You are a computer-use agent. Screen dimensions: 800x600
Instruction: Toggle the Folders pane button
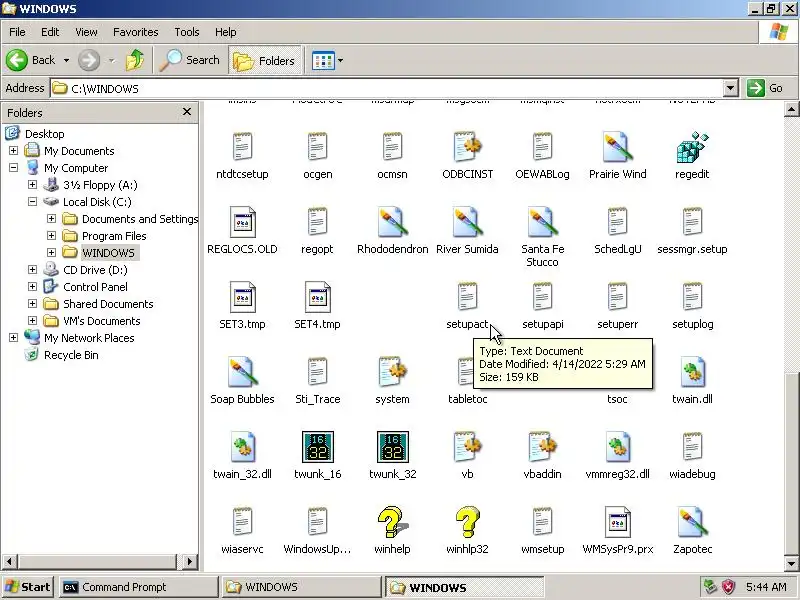(264, 61)
